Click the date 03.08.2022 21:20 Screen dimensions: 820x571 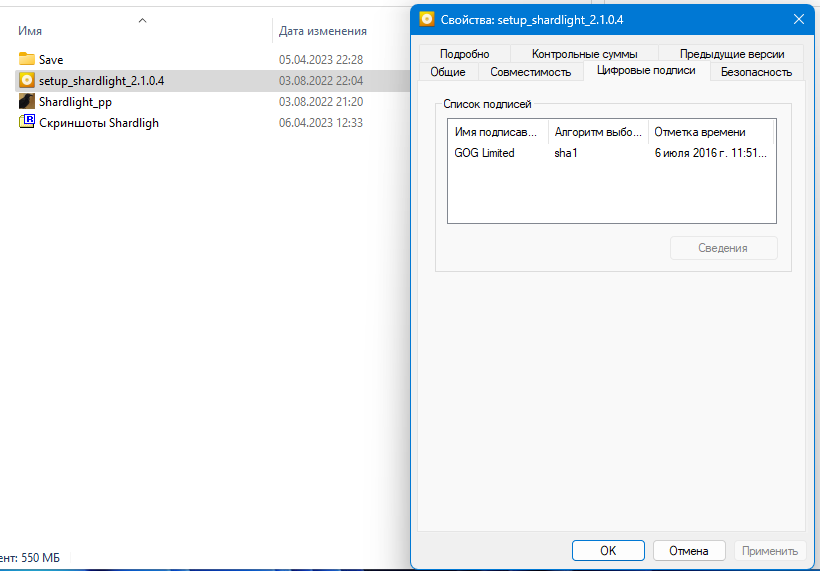point(321,101)
